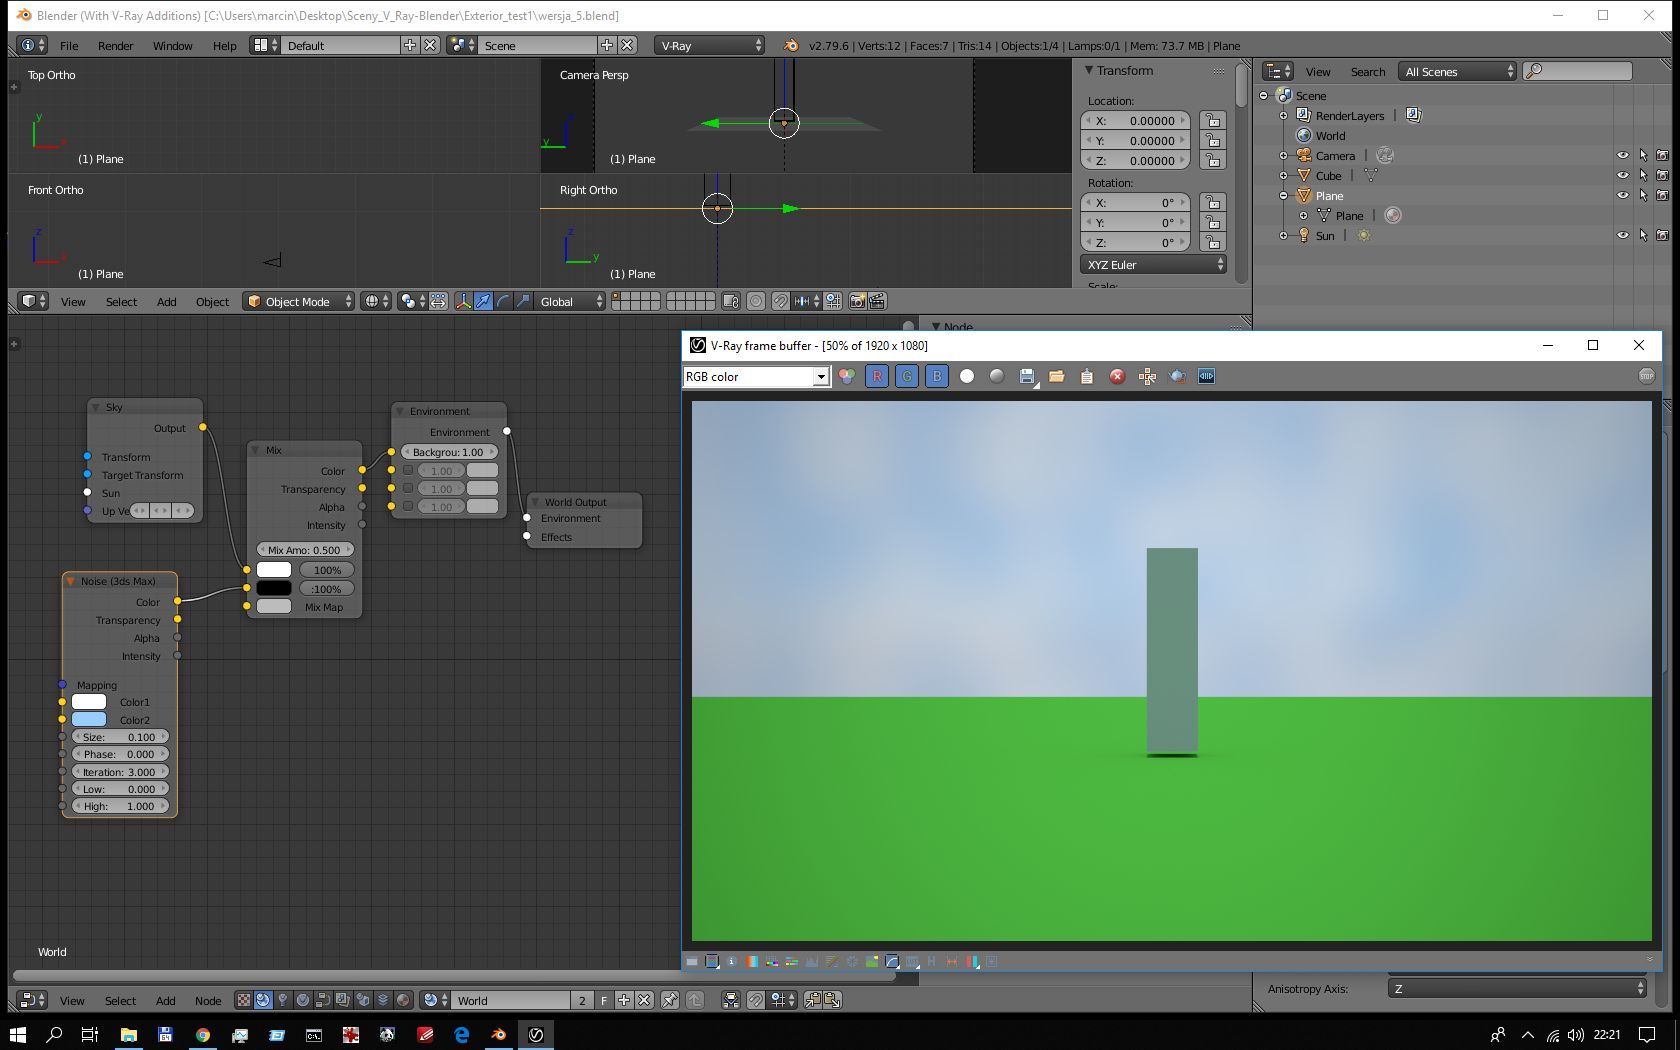This screenshot has height=1050, width=1680.
Task: Click the Color2 light blue swatch in Noise node
Action: (x=89, y=719)
